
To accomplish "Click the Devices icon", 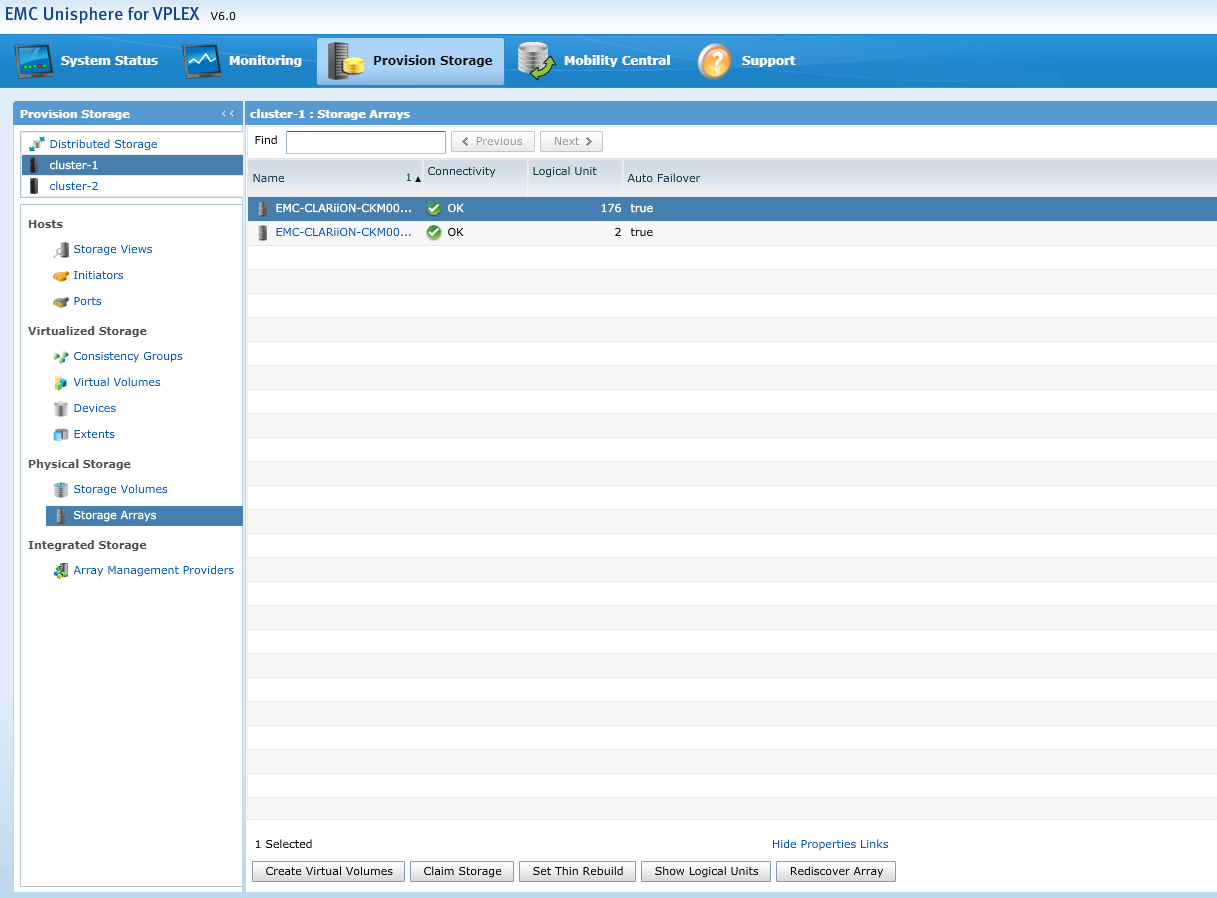I will (61, 409).
